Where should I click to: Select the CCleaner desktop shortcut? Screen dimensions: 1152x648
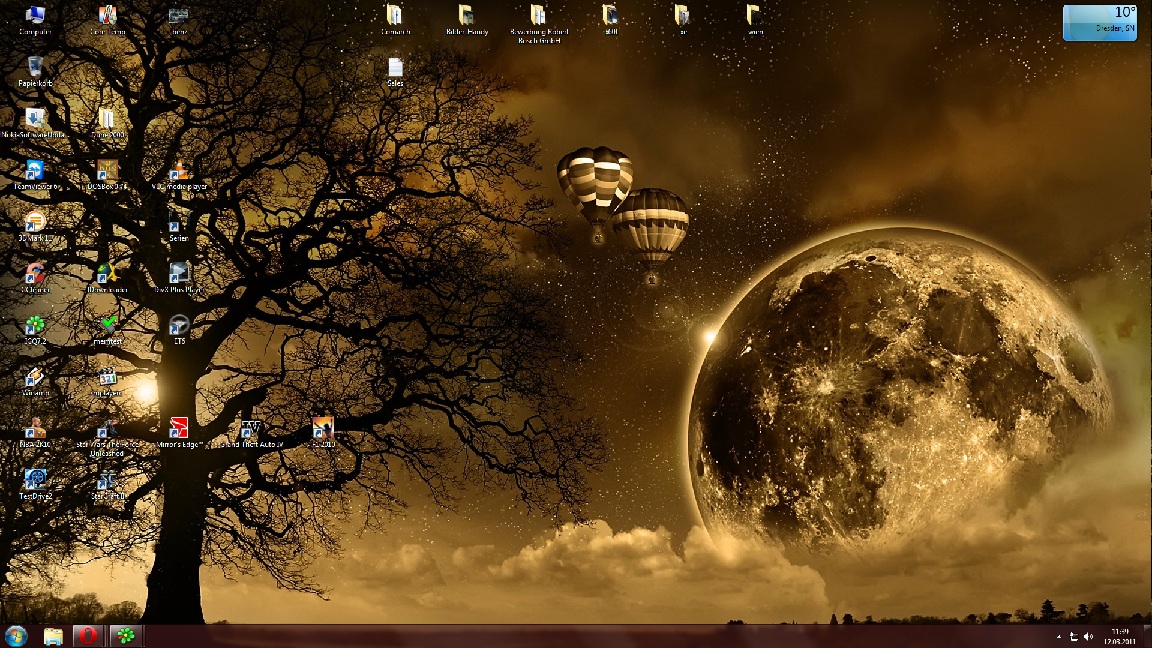(35, 274)
